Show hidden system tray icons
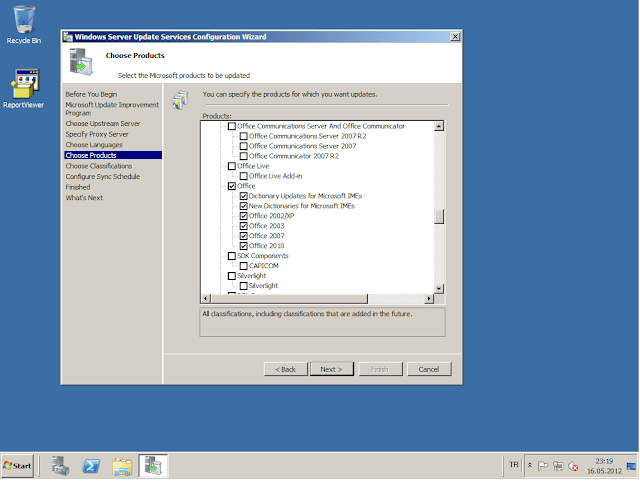 [x=530, y=466]
